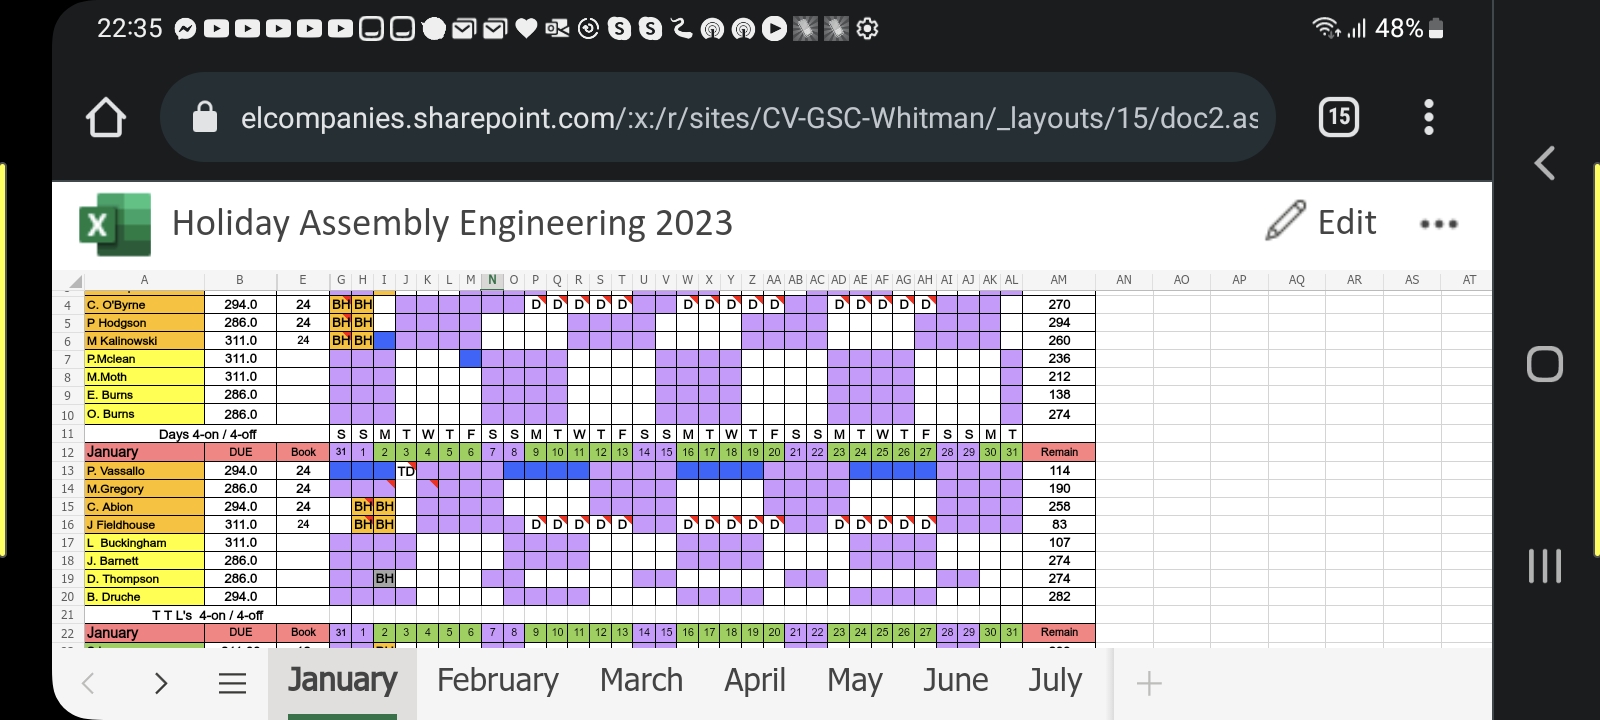
Task: Tap the Excel logo icon
Action: pyautogui.click(x=115, y=224)
